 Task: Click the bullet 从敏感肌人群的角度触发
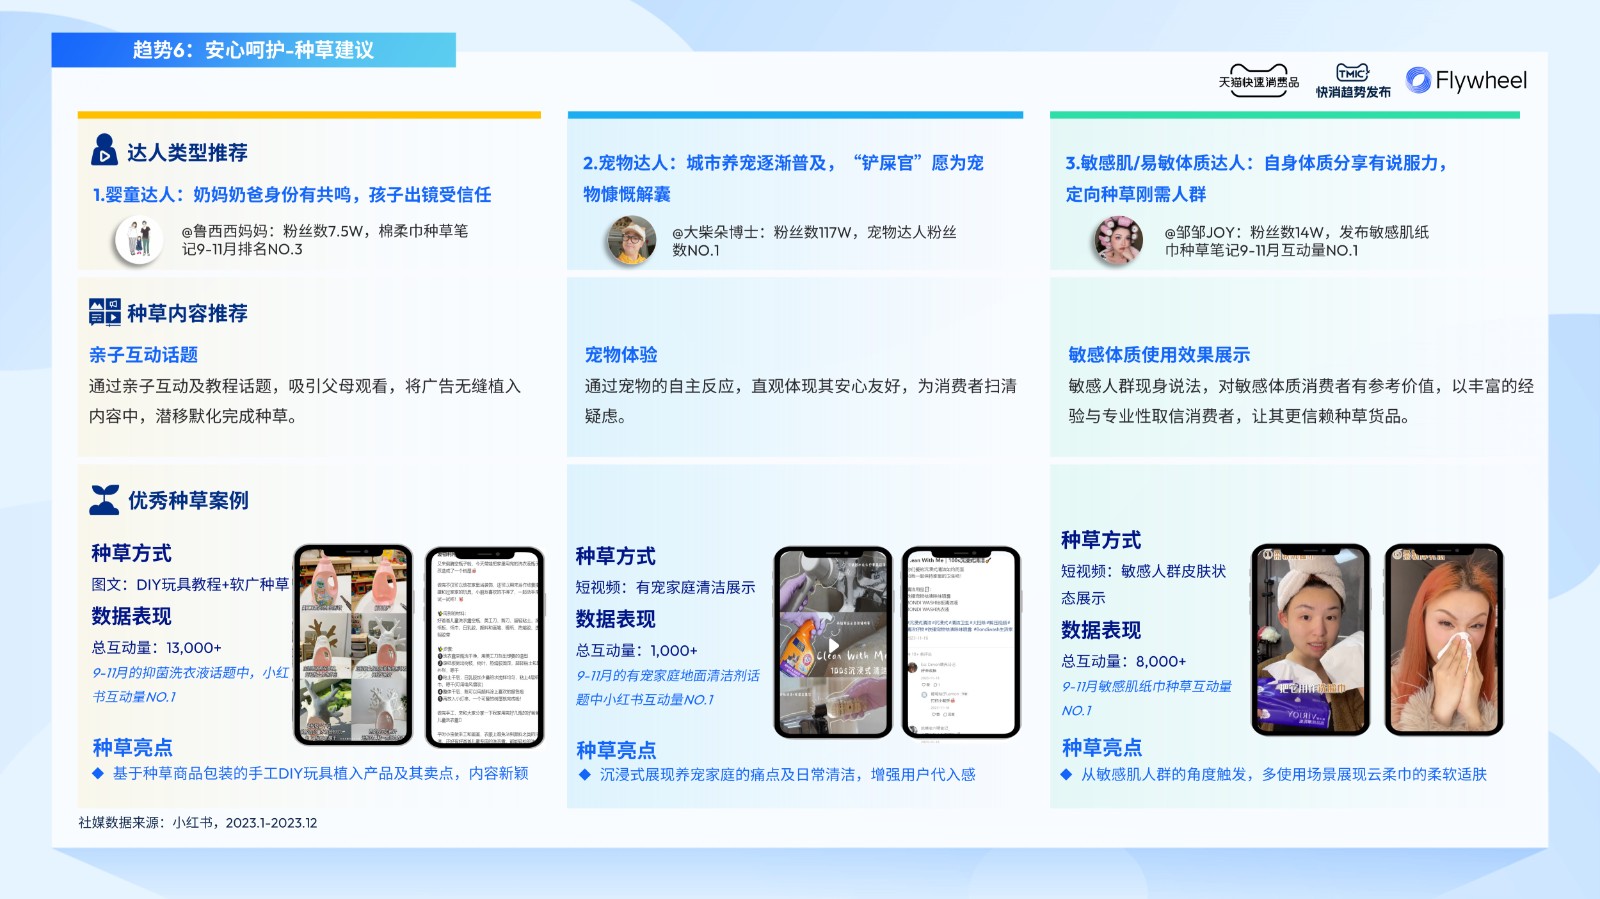click(x=1274, y=774)
